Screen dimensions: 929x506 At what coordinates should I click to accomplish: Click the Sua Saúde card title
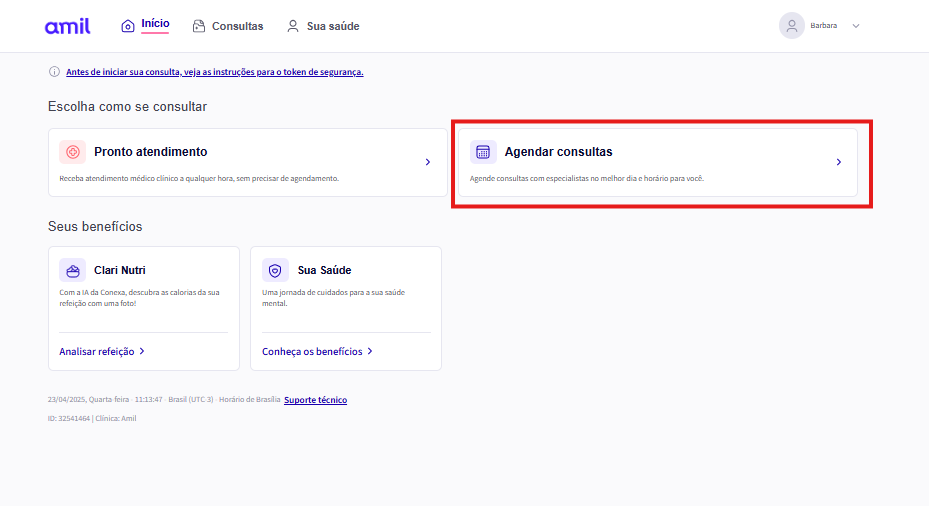(324, 270)
